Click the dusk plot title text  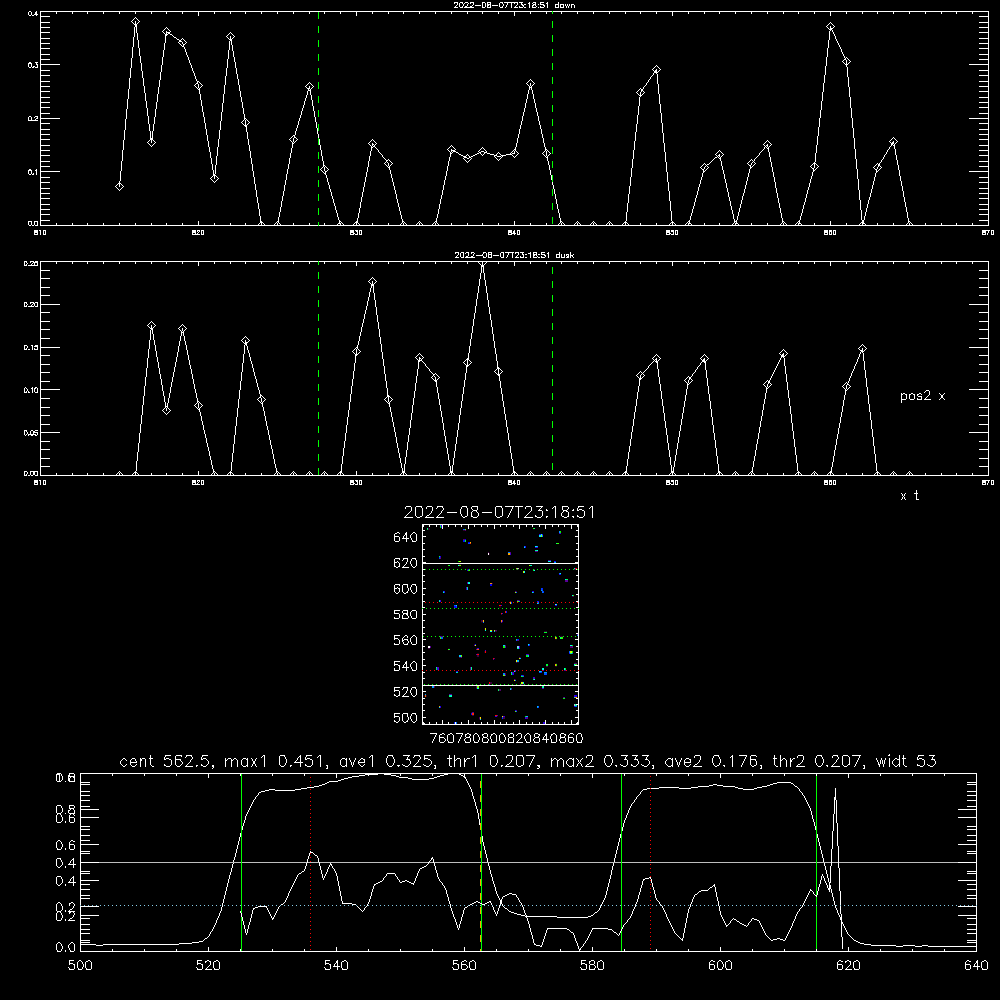tap(514, 255)
